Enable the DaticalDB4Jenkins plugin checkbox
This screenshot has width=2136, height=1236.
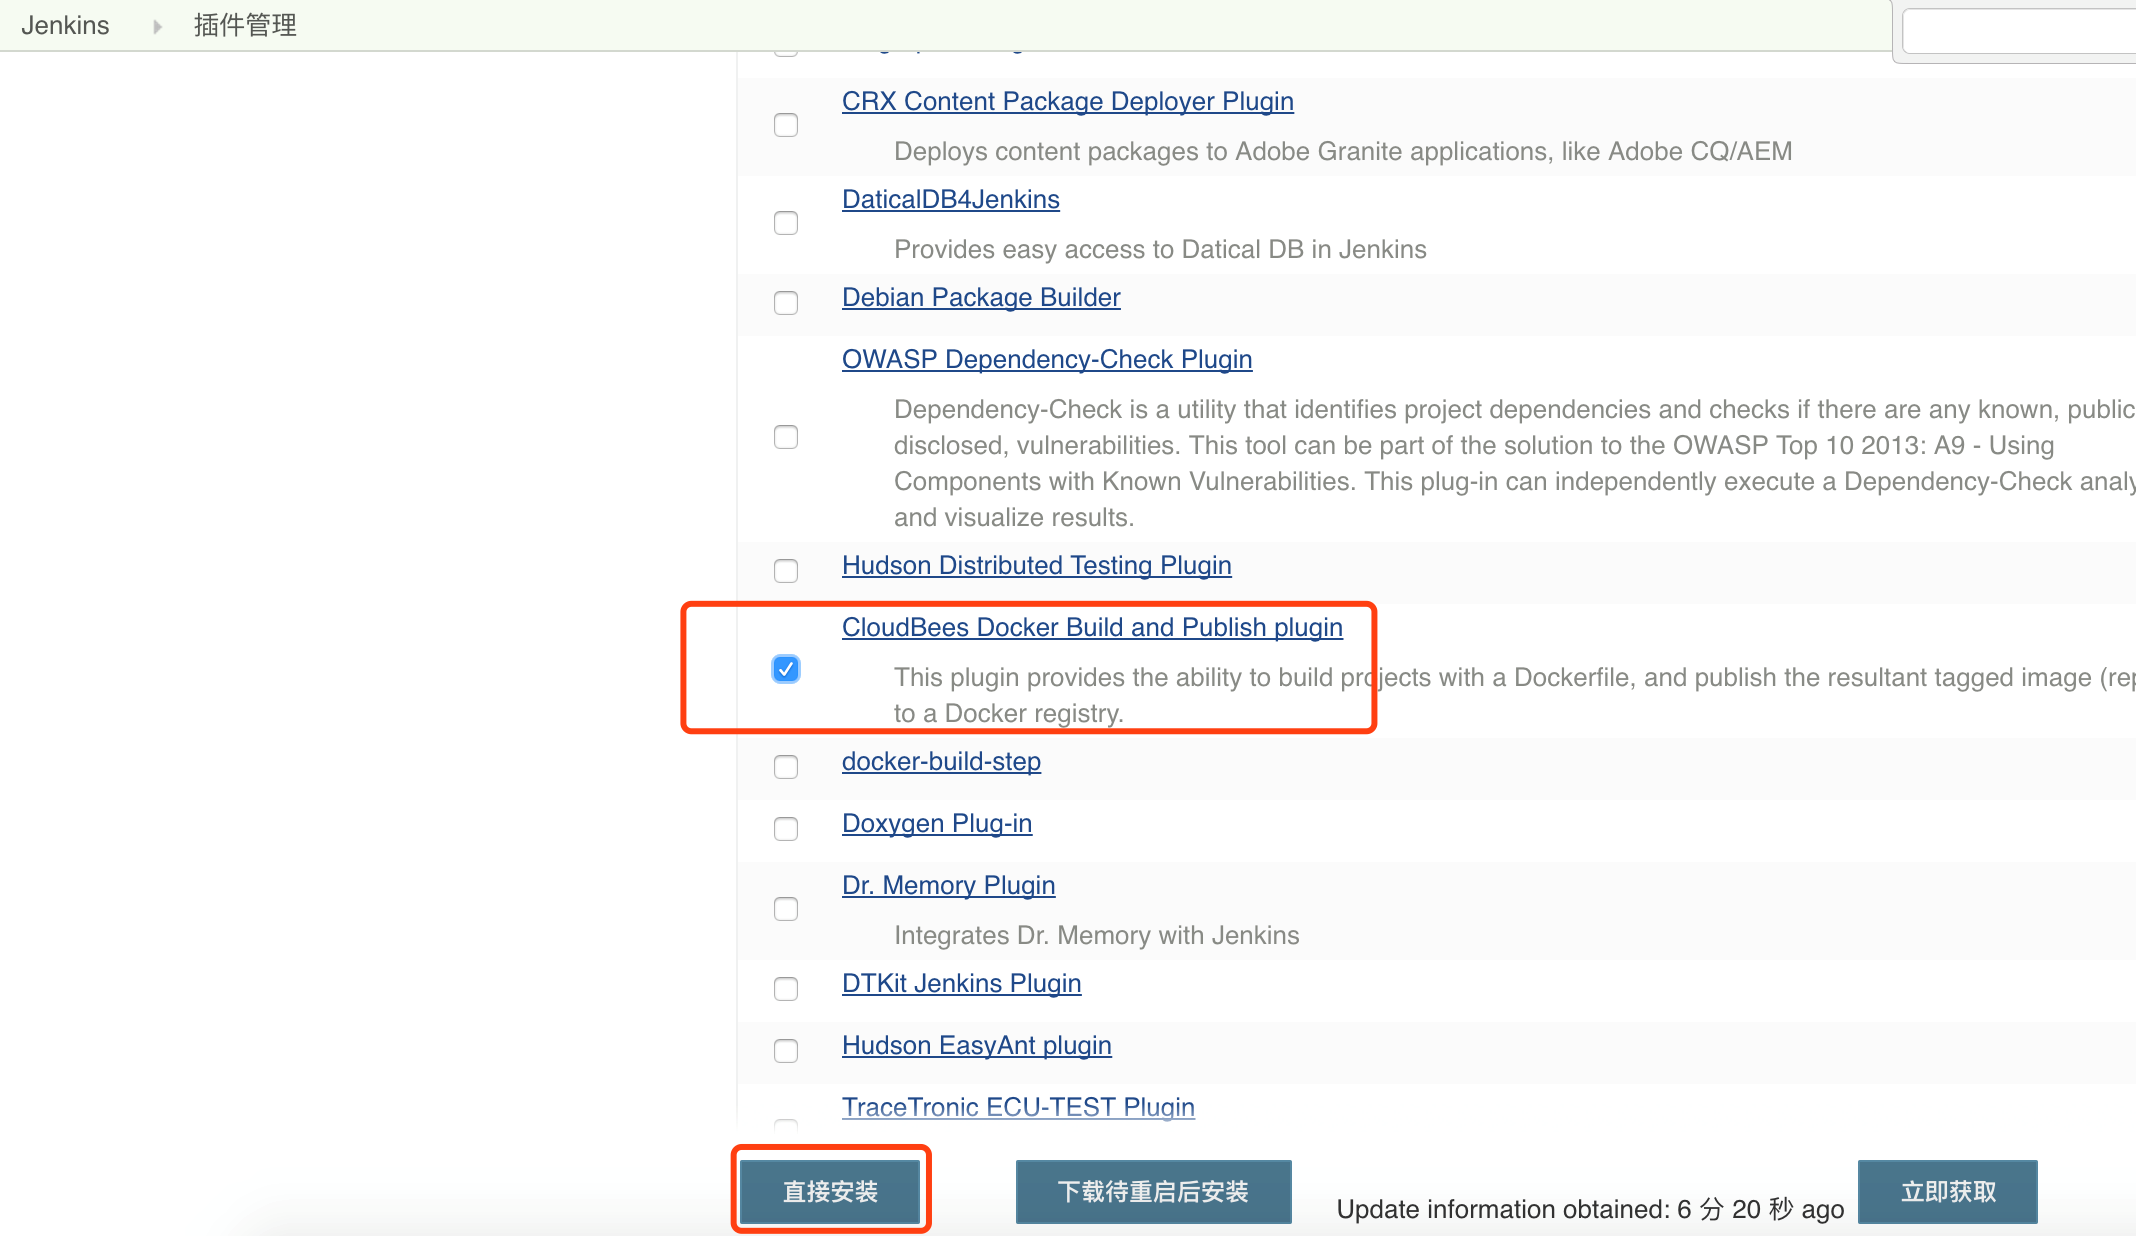pos(786,223)
